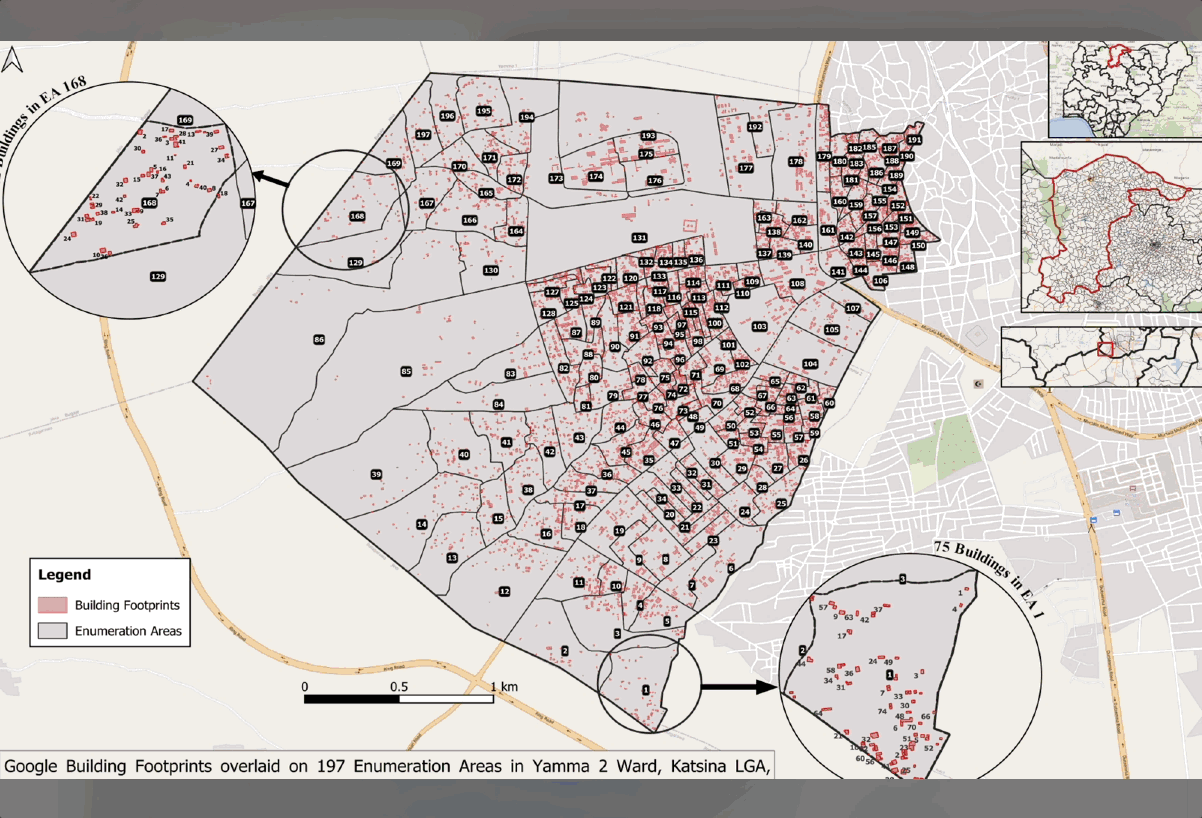Click label 1 on the main map
1202x818 pixels.
click(x=644, y=689)
